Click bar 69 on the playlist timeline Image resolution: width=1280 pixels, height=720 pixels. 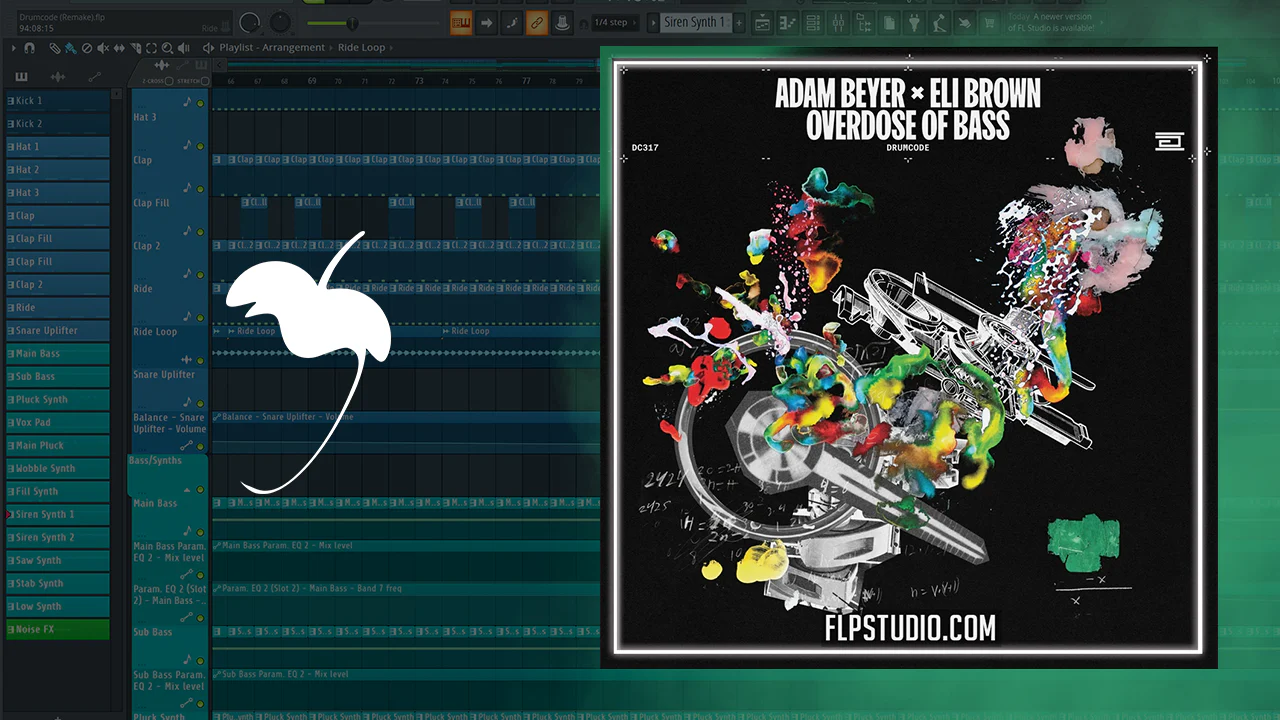point(312,81)
